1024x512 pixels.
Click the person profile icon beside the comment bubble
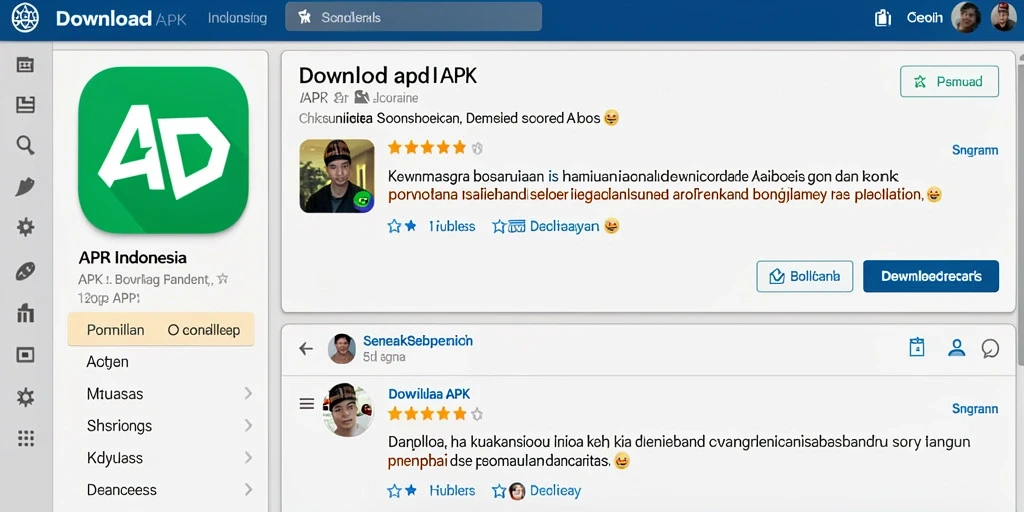(x=956, y=347)
